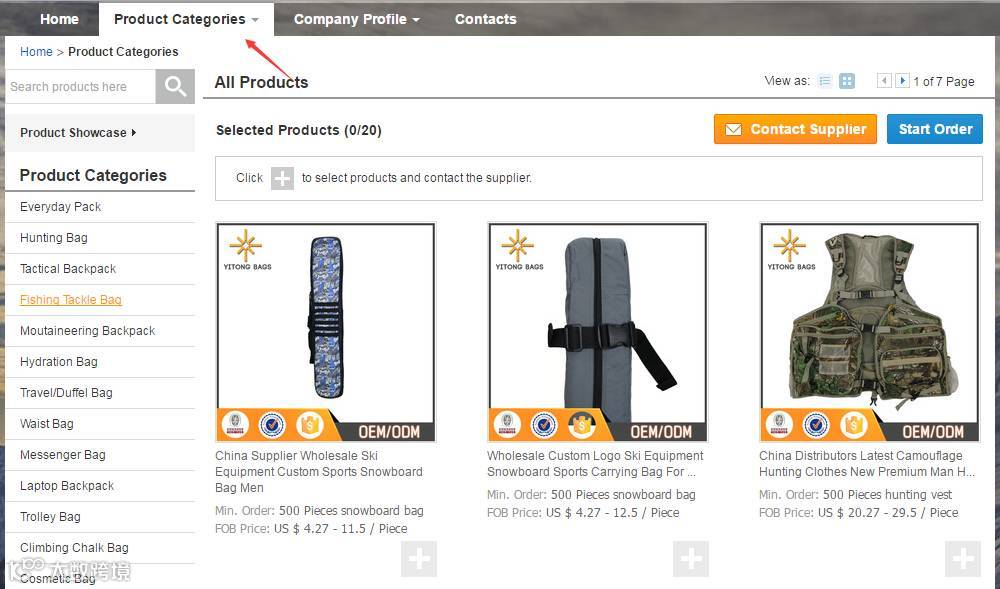Click Home breadcrumb link
This screenshot has height=589, width=1000.
tap(36, 52)
